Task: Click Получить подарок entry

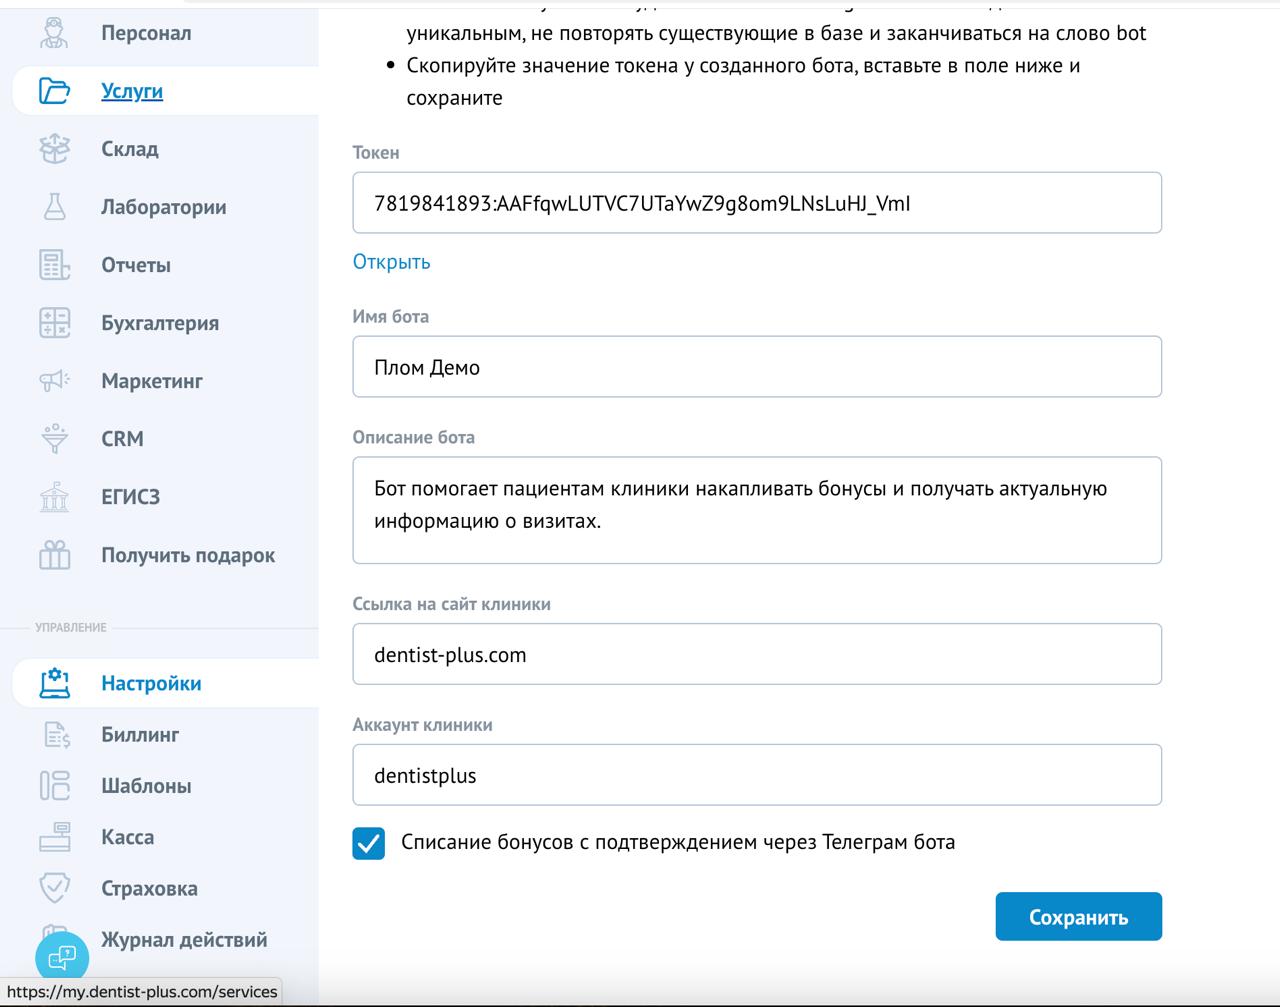Action: pyautogui.click(x=188, y=555)
